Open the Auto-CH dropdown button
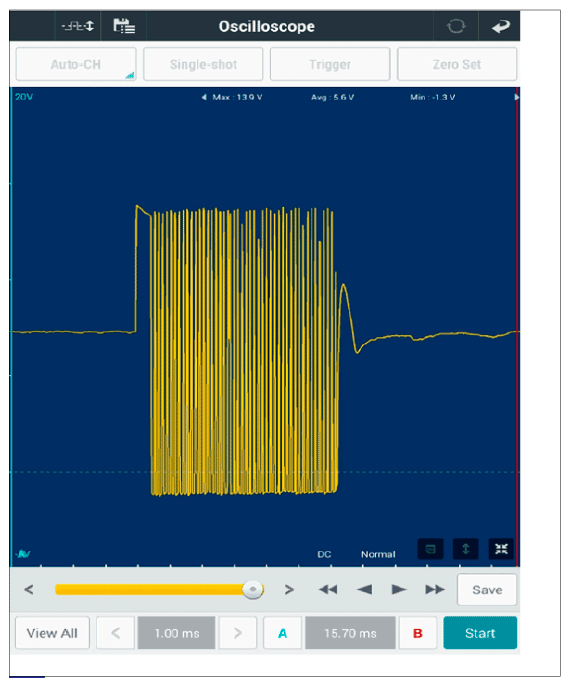The image size is (570, 687). point(76,64)
